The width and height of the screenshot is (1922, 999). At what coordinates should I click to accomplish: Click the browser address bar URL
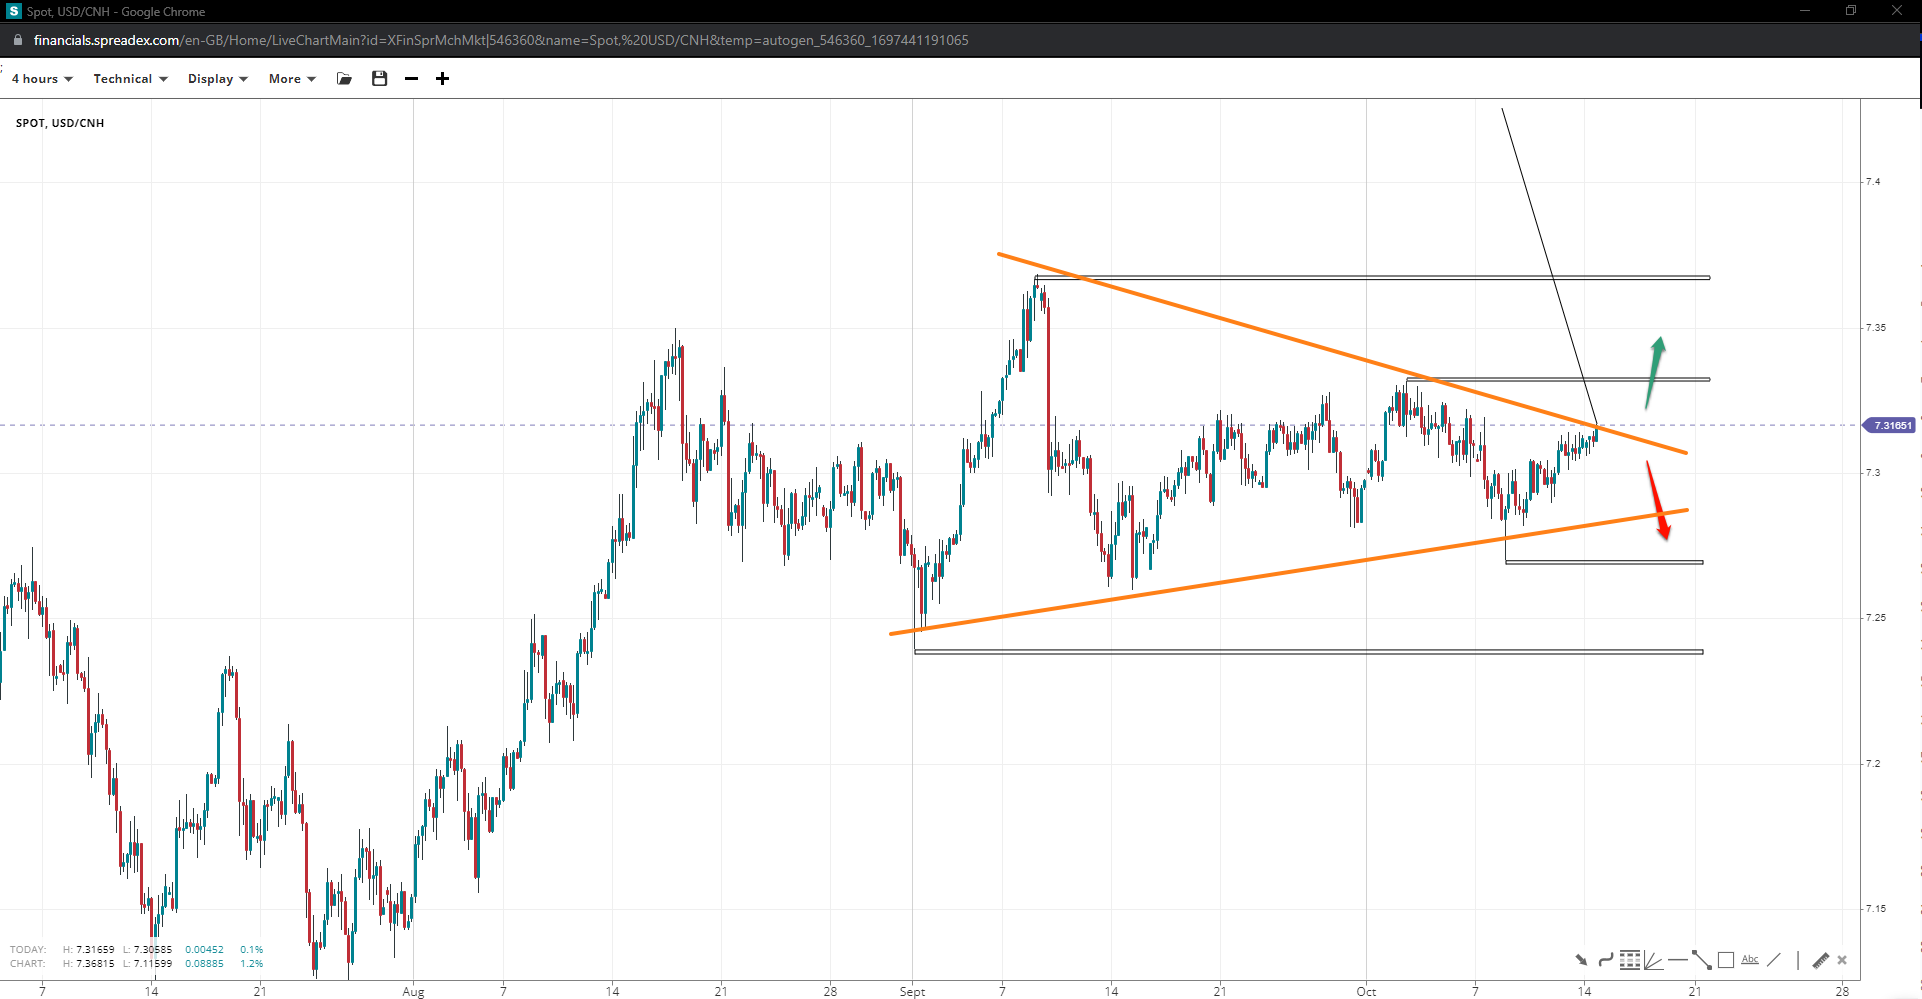pyautogui.click(x=500, y=40)
